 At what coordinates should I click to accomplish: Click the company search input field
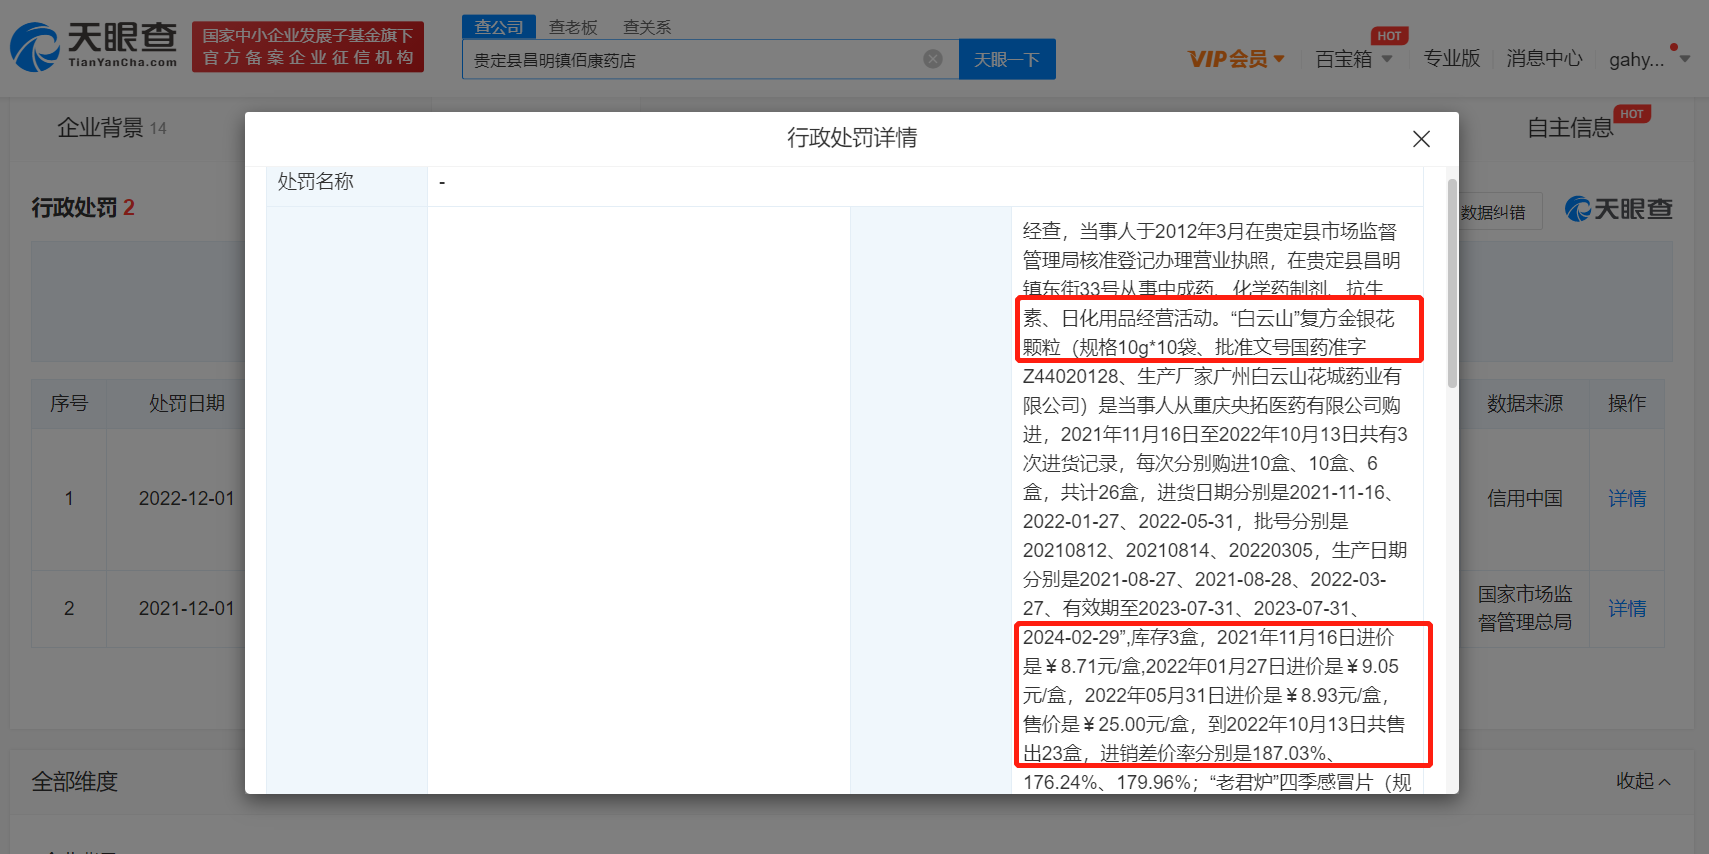click(x=690, y=60)
